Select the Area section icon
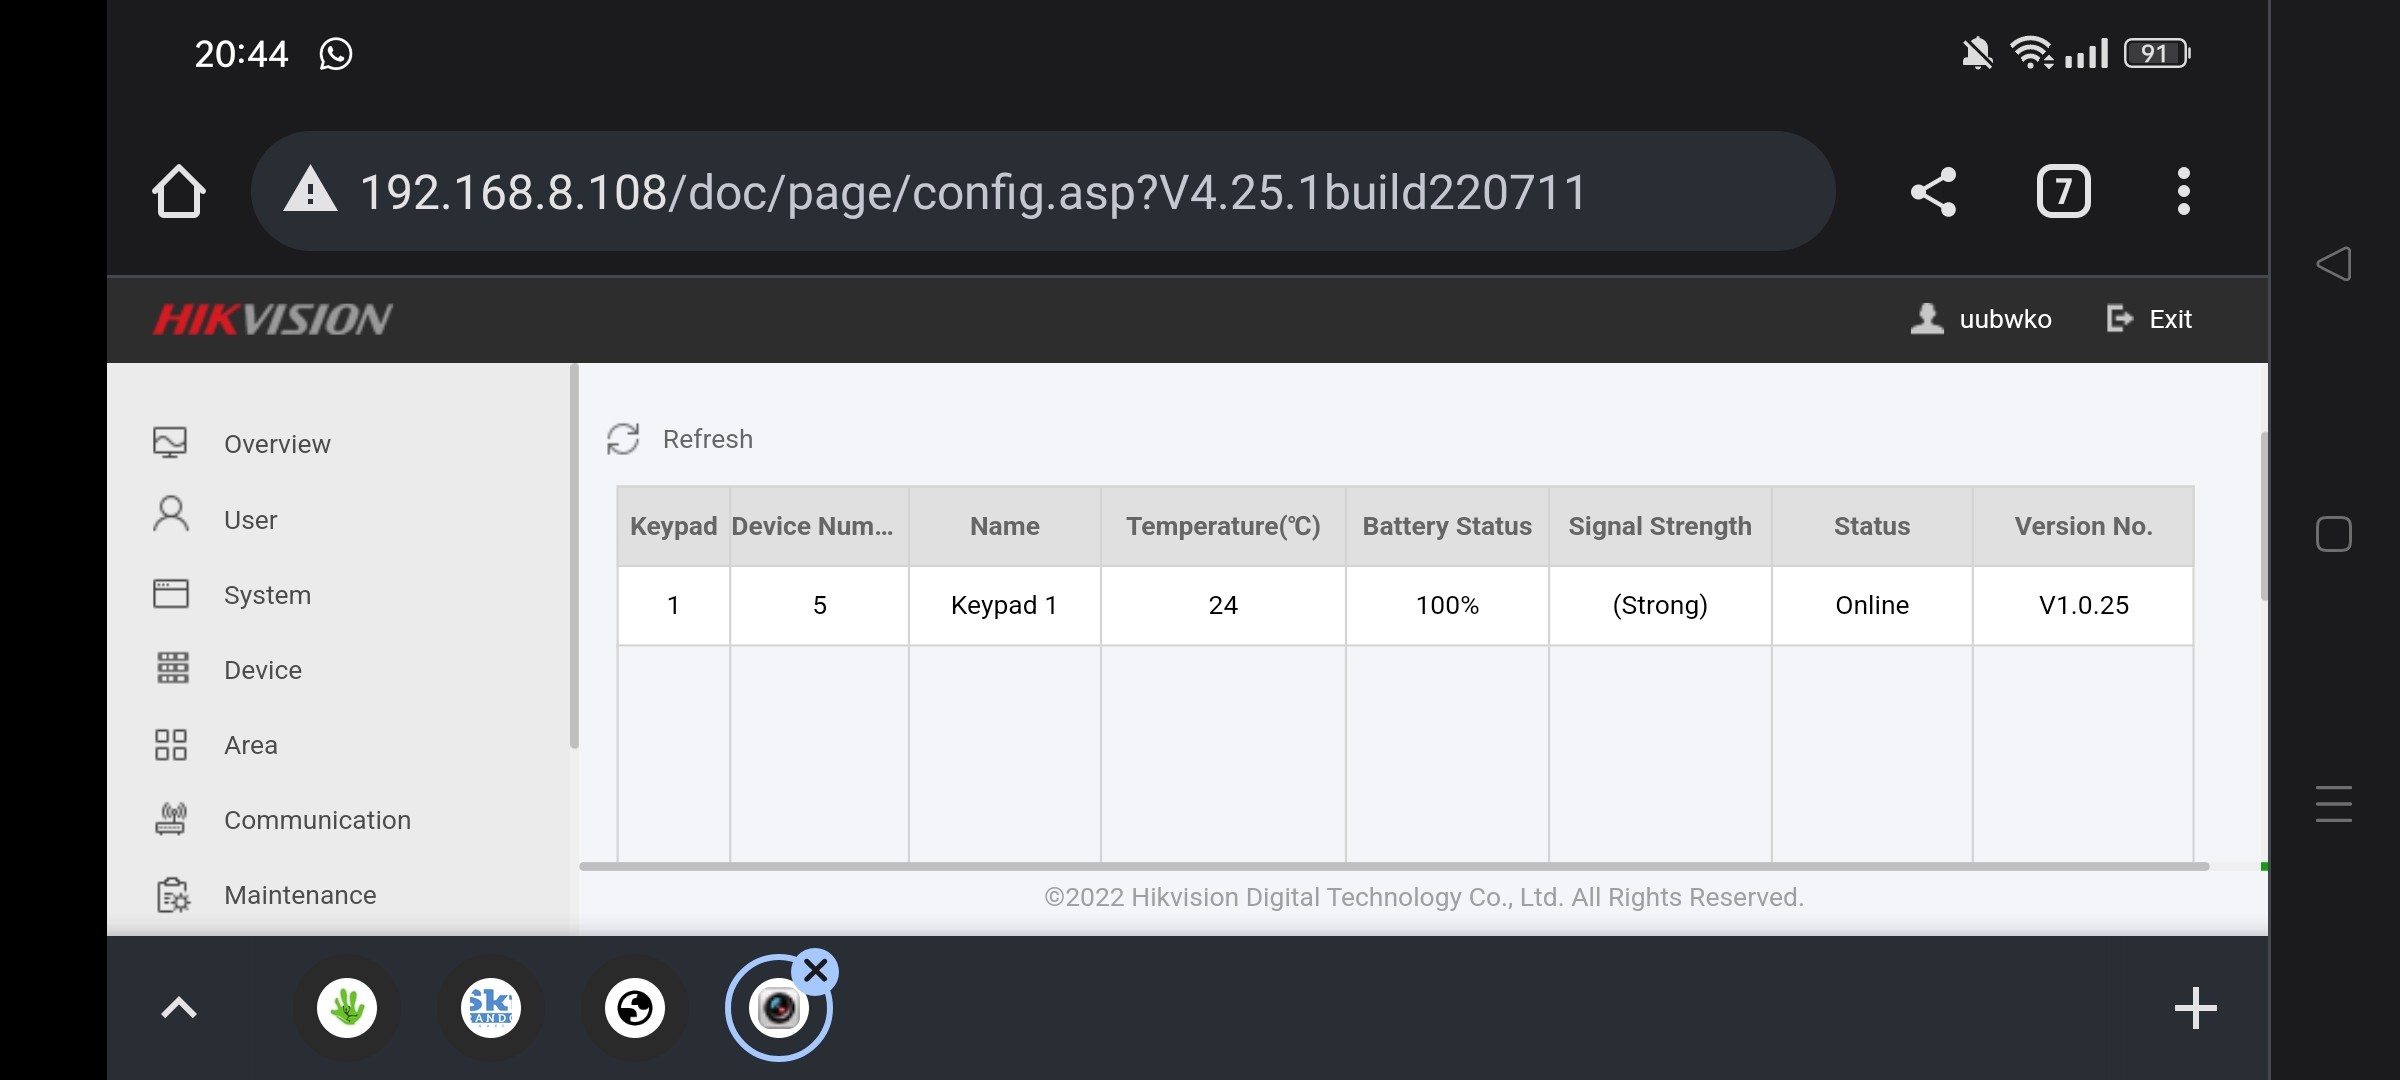This screenshot has height=1080, width=2400. click(x=169, y=744)
